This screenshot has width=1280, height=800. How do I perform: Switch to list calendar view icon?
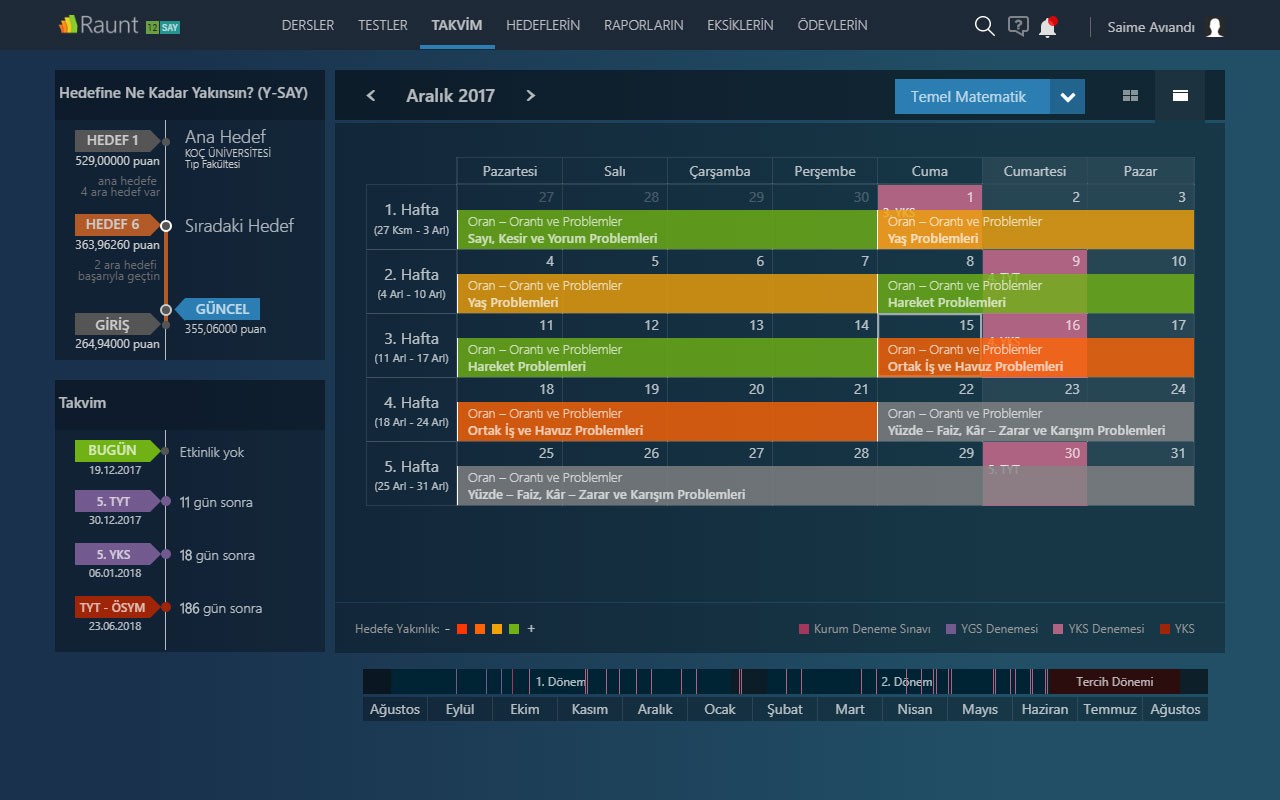click(x=1180, y=96)
